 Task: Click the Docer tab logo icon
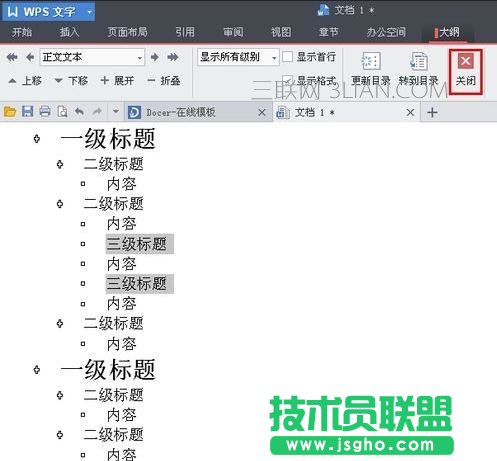134,112
